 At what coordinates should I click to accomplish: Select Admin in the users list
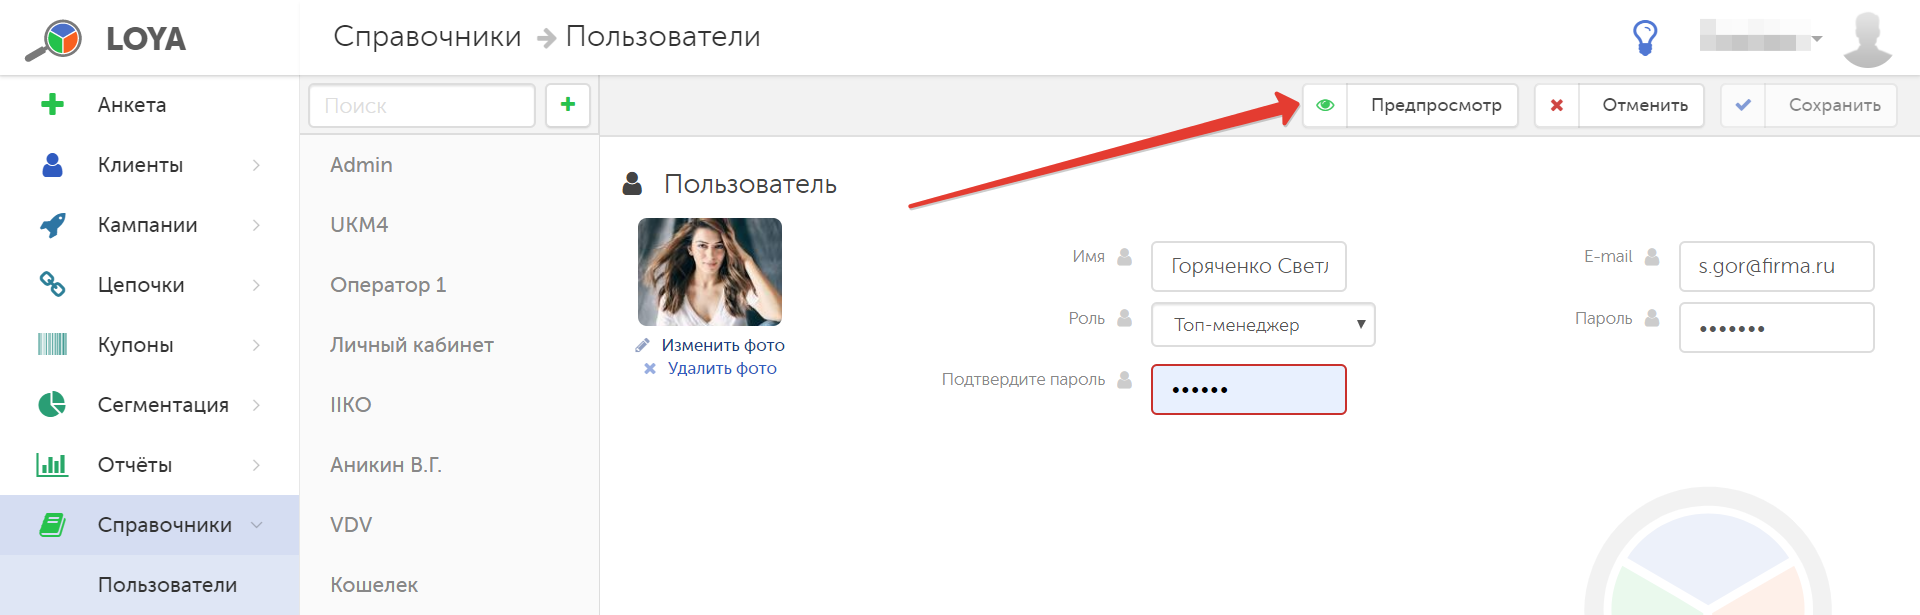[x=449, y=165]
